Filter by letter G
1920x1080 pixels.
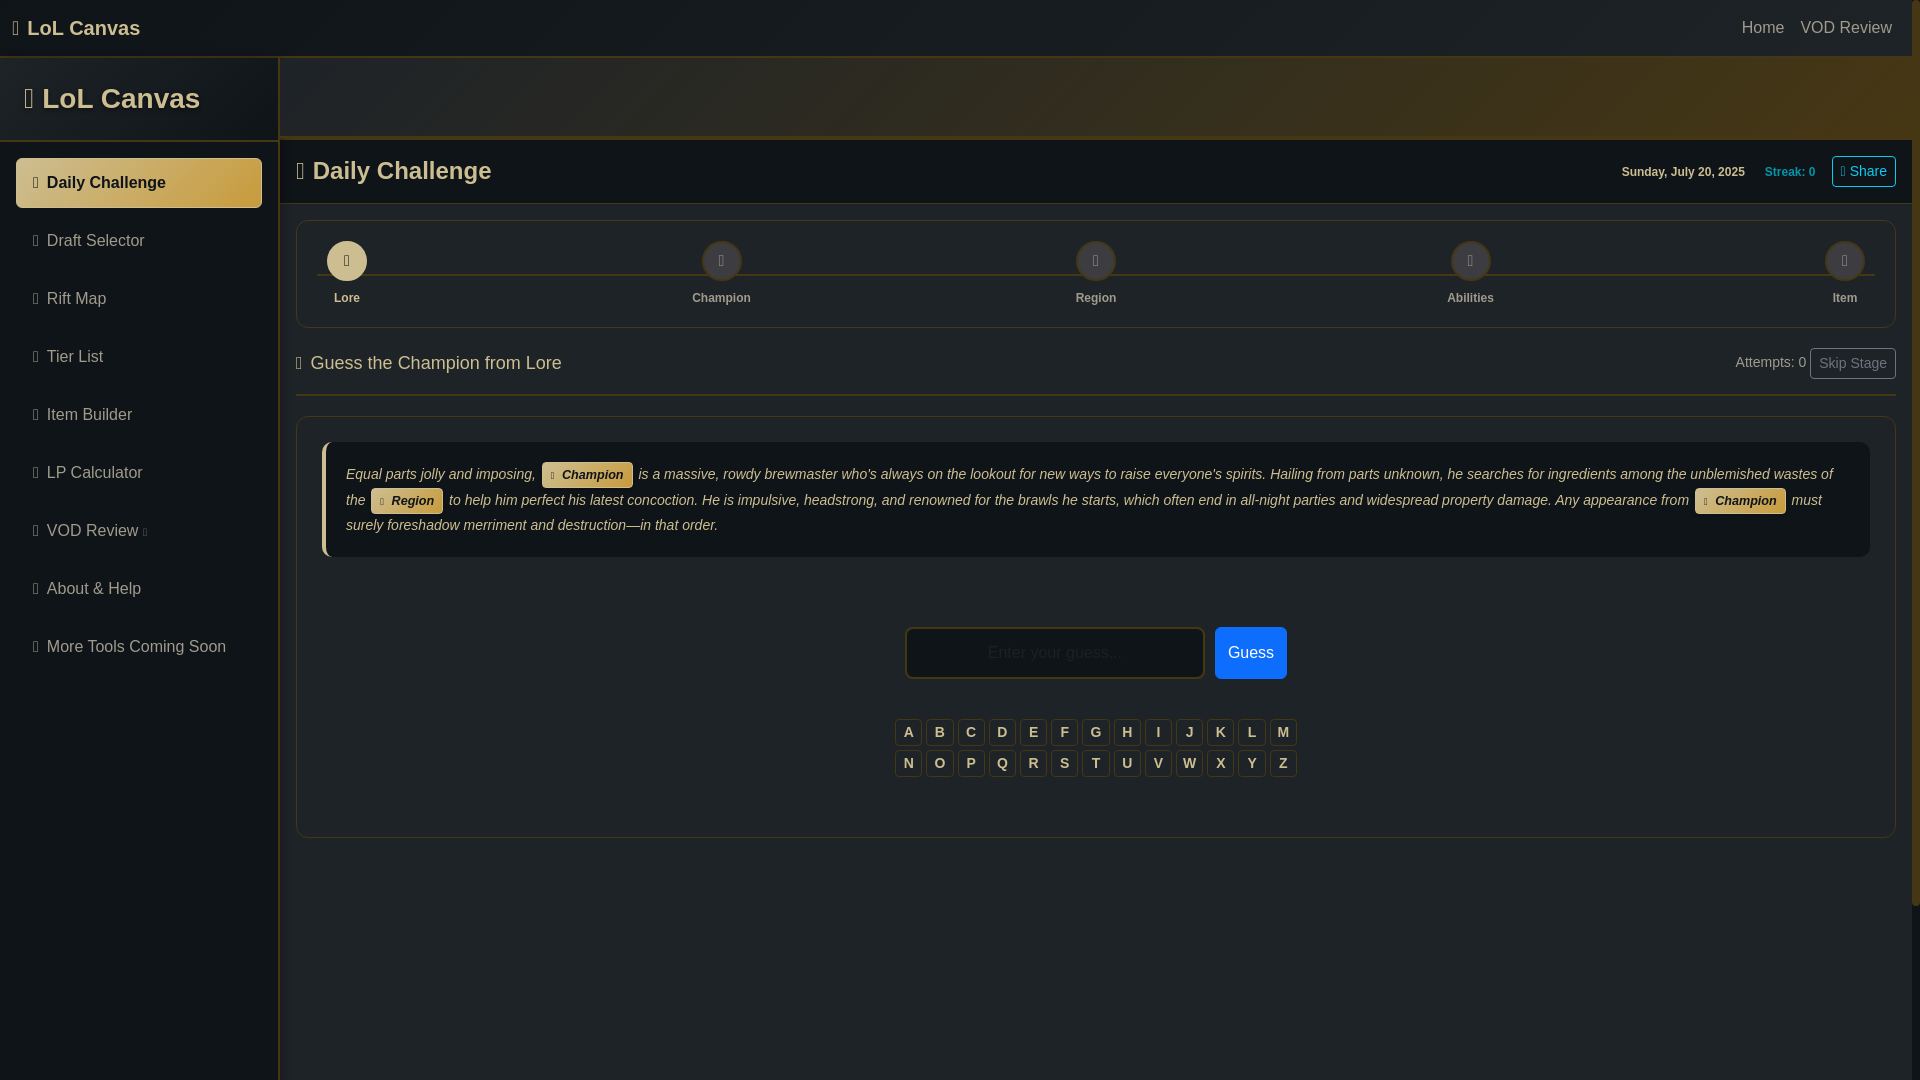tap(1096, 732)
